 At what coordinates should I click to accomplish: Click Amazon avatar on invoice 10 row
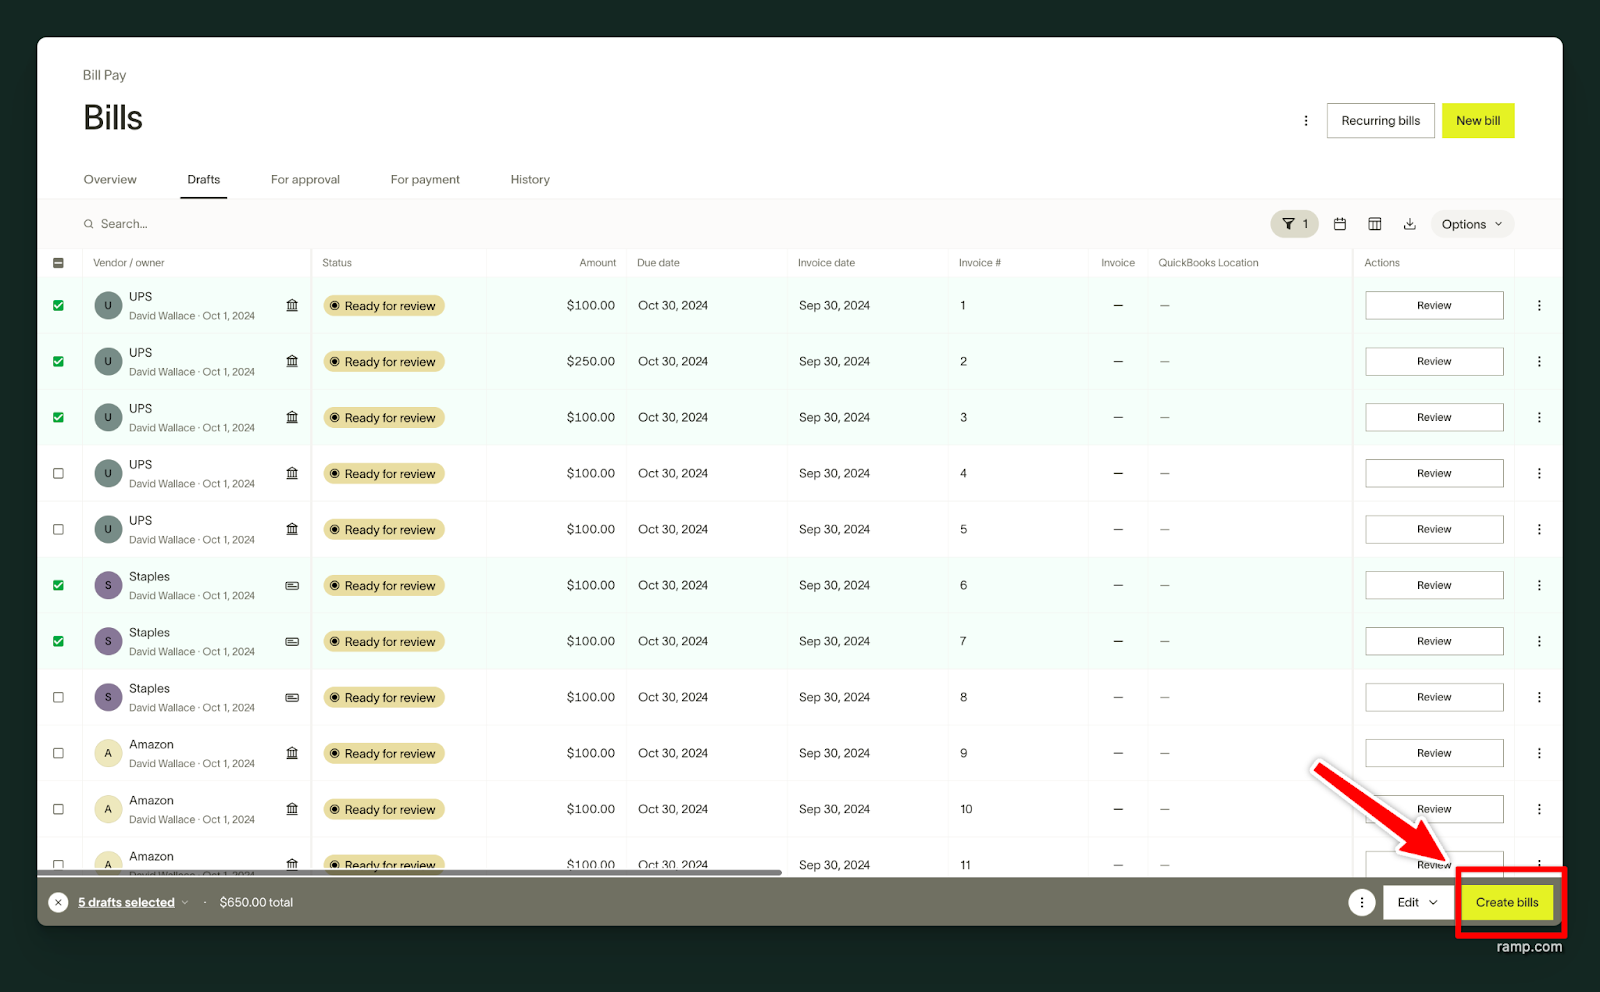(108, 810)
